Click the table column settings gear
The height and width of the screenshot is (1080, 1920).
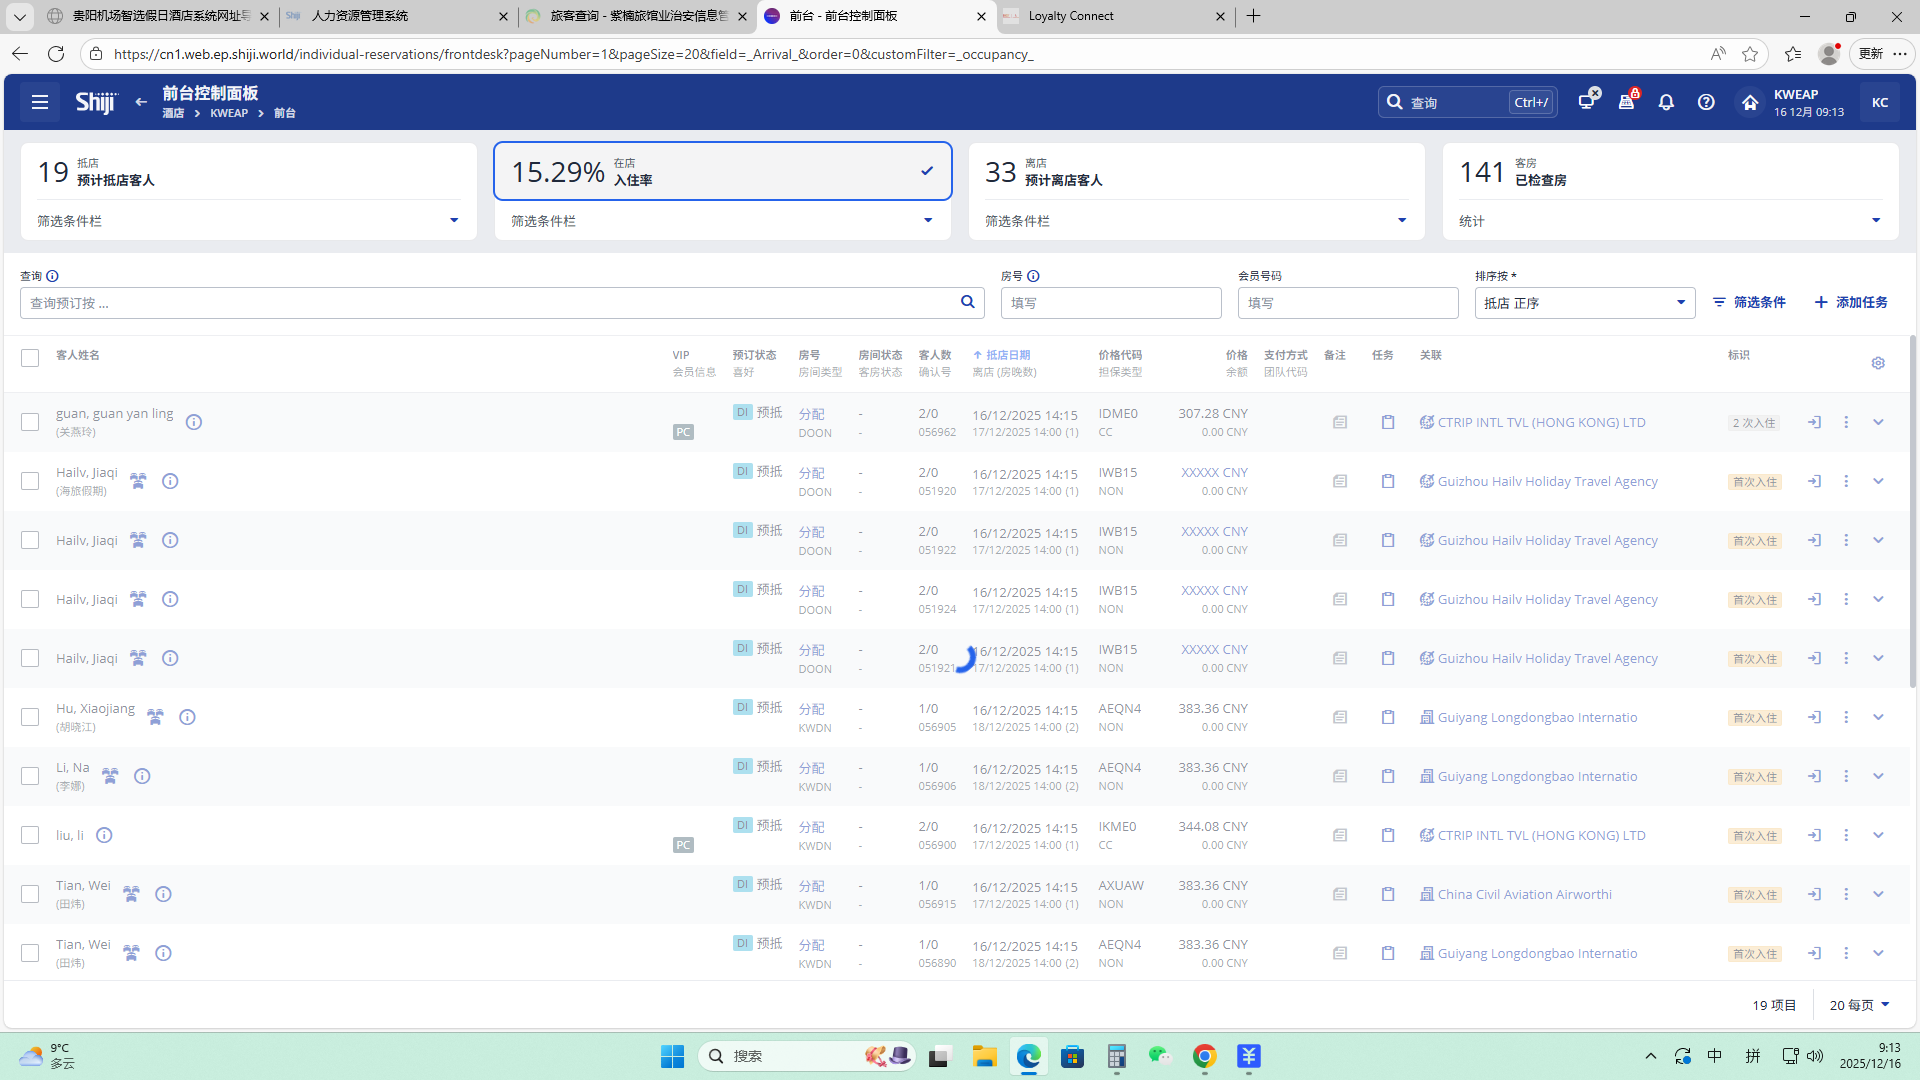coord(1878,363)
